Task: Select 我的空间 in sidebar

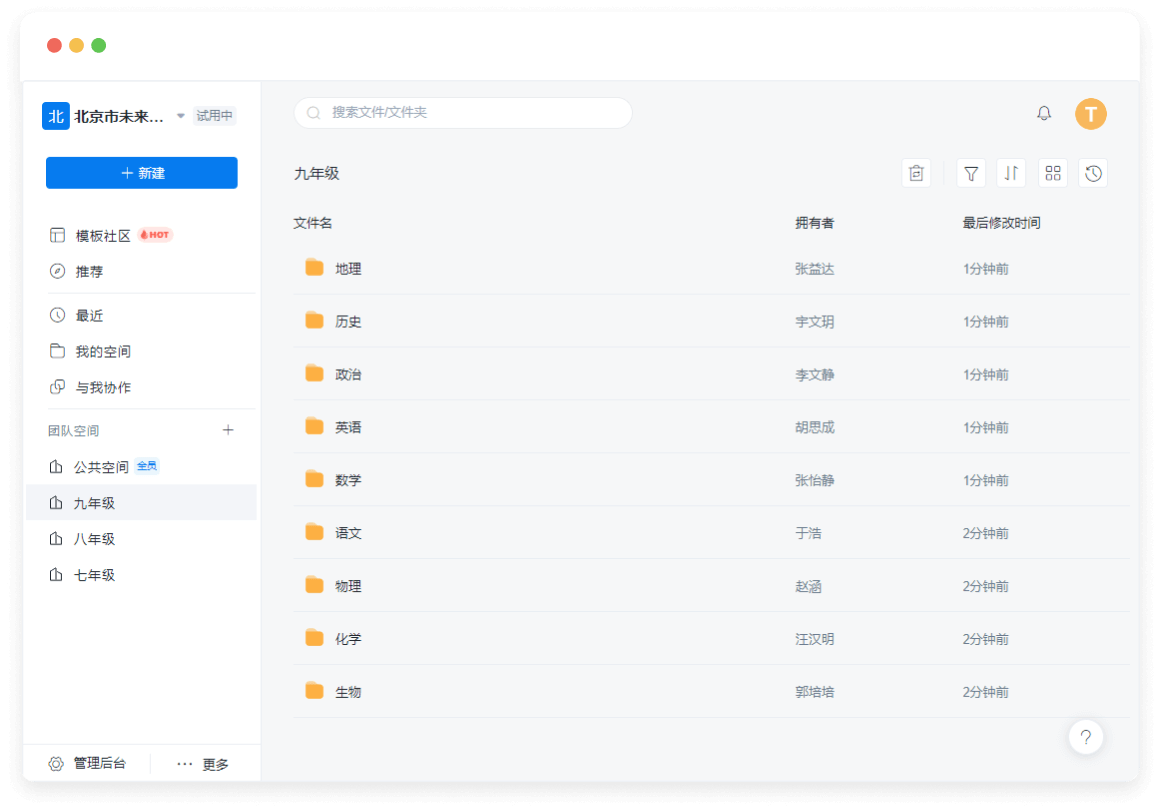Action: [x=103, y=352]
